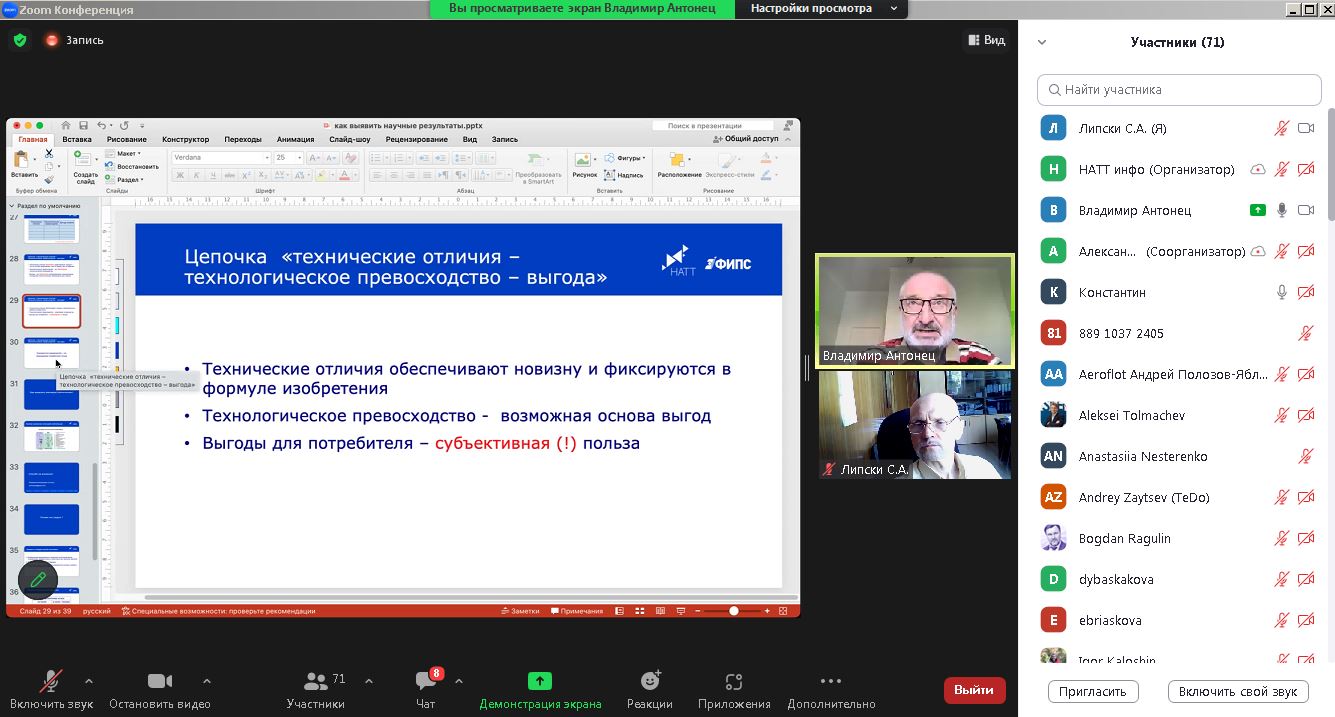The height and width of the screenshot is (717, 1335).
Task: Click the Липски С.А. video tile
Action: pyautogui.click(x=915, y=424)
